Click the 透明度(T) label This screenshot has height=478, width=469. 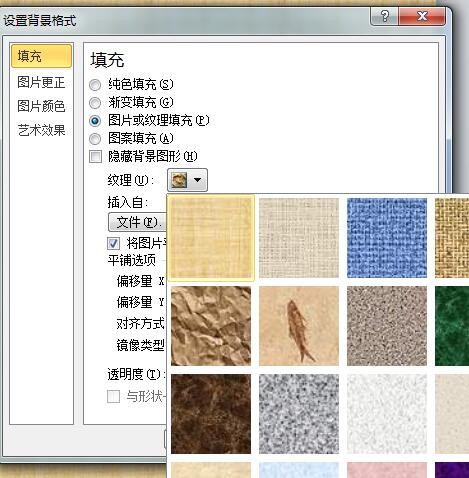tap(136, 374)
